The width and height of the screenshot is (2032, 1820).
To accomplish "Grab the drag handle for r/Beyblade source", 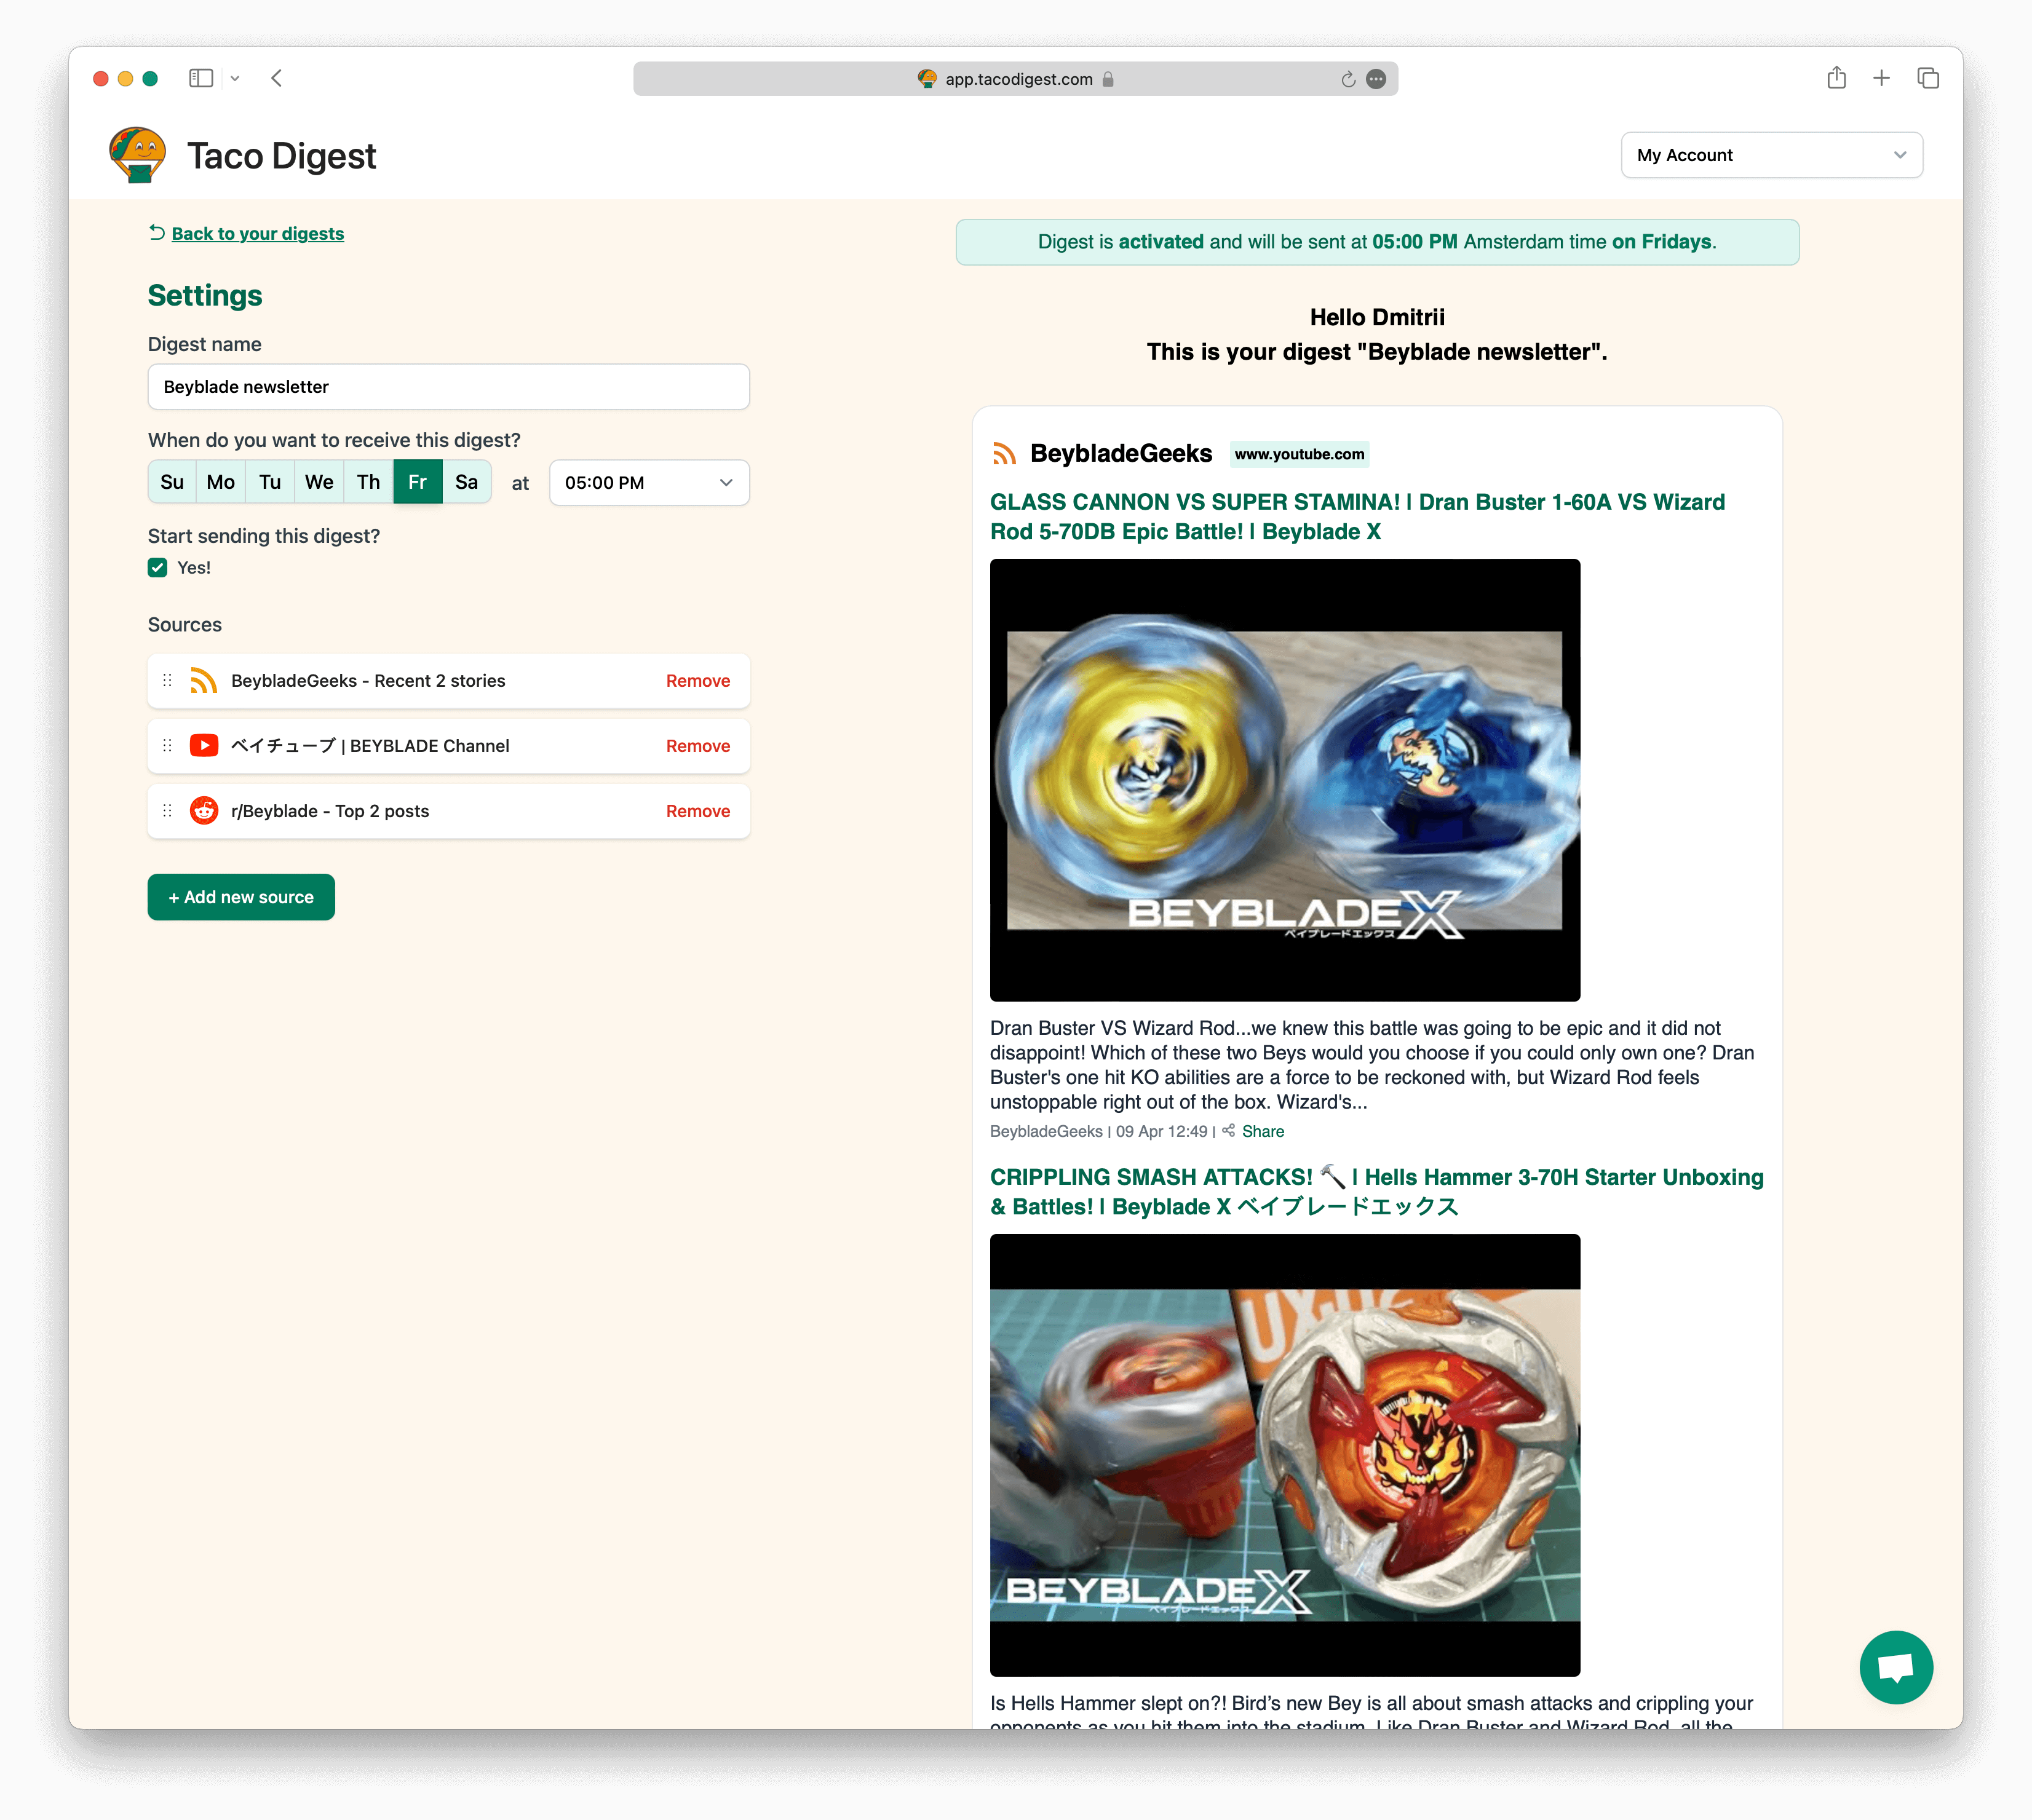I will 168,811.
